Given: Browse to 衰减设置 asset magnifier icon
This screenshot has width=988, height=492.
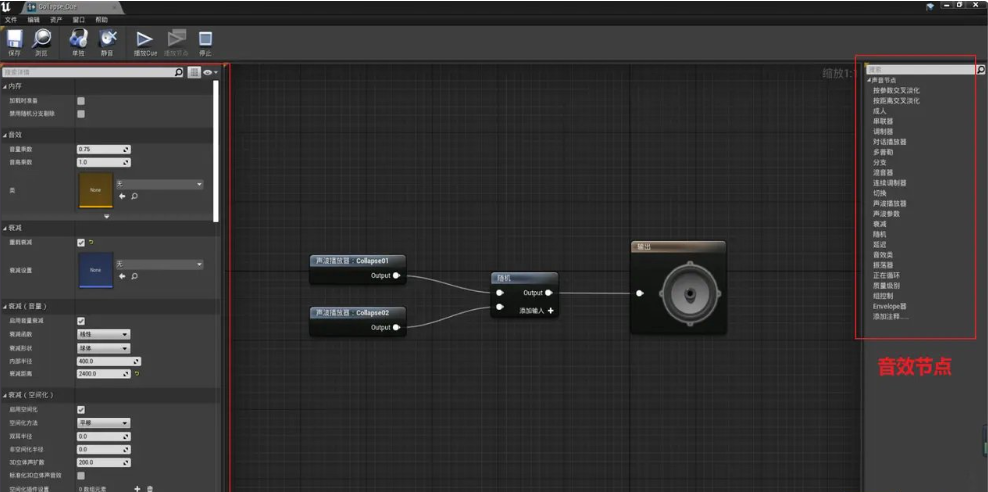Looking at the screenshot, I should click(134, 276).
